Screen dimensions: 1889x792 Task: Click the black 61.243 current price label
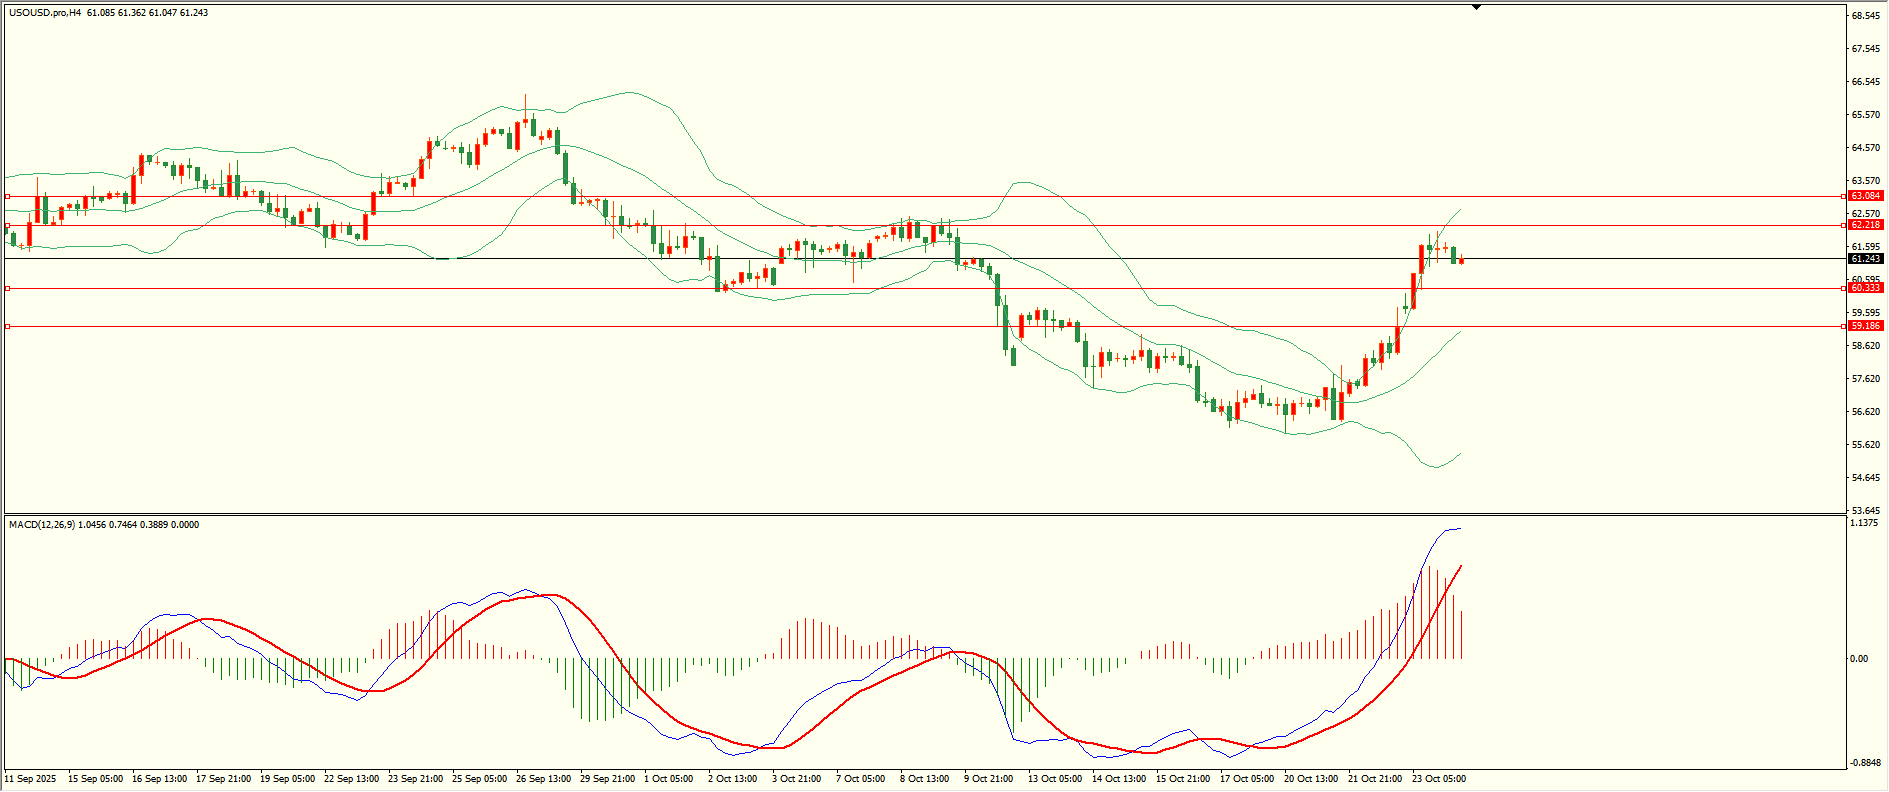click(x=1865, y=259)
